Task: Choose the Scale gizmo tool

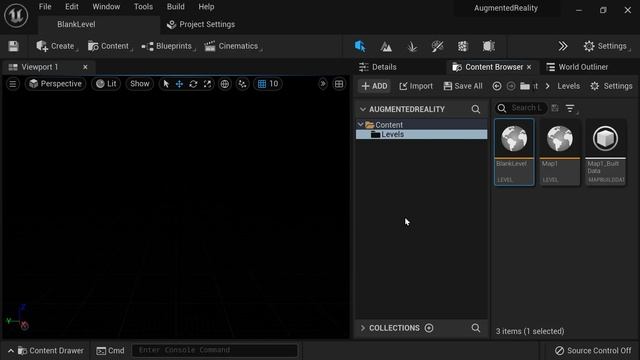Action: pyautogui.click(x=207, y=84)
